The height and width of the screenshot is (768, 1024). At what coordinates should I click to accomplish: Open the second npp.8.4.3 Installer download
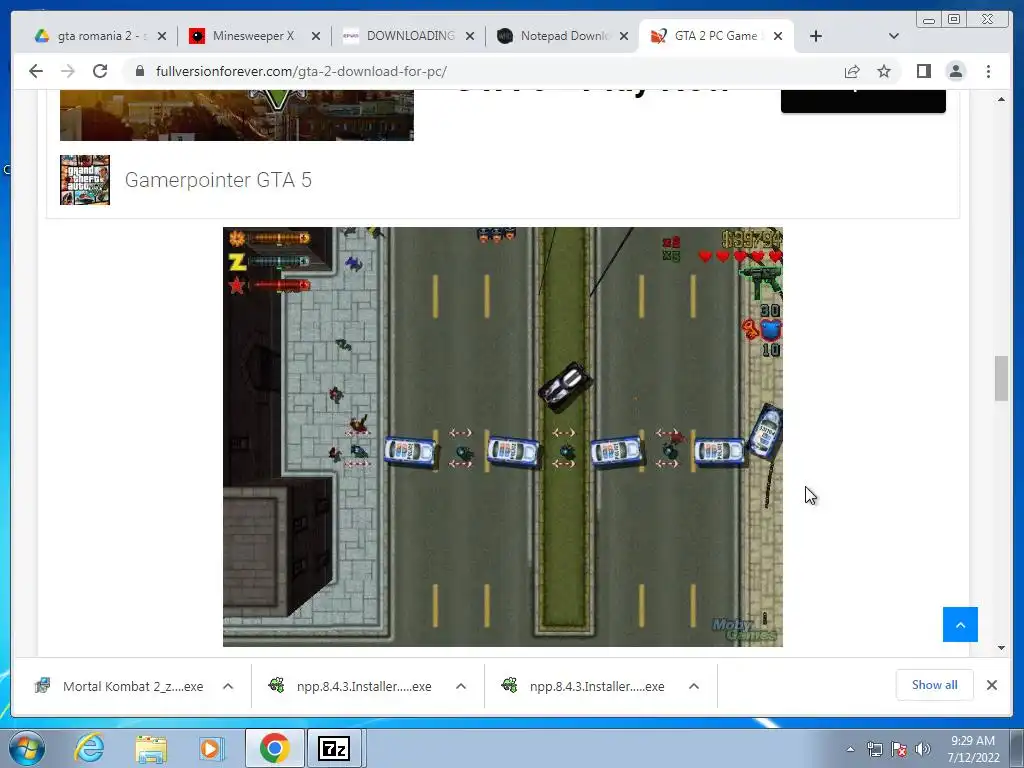tap(584, 686)
